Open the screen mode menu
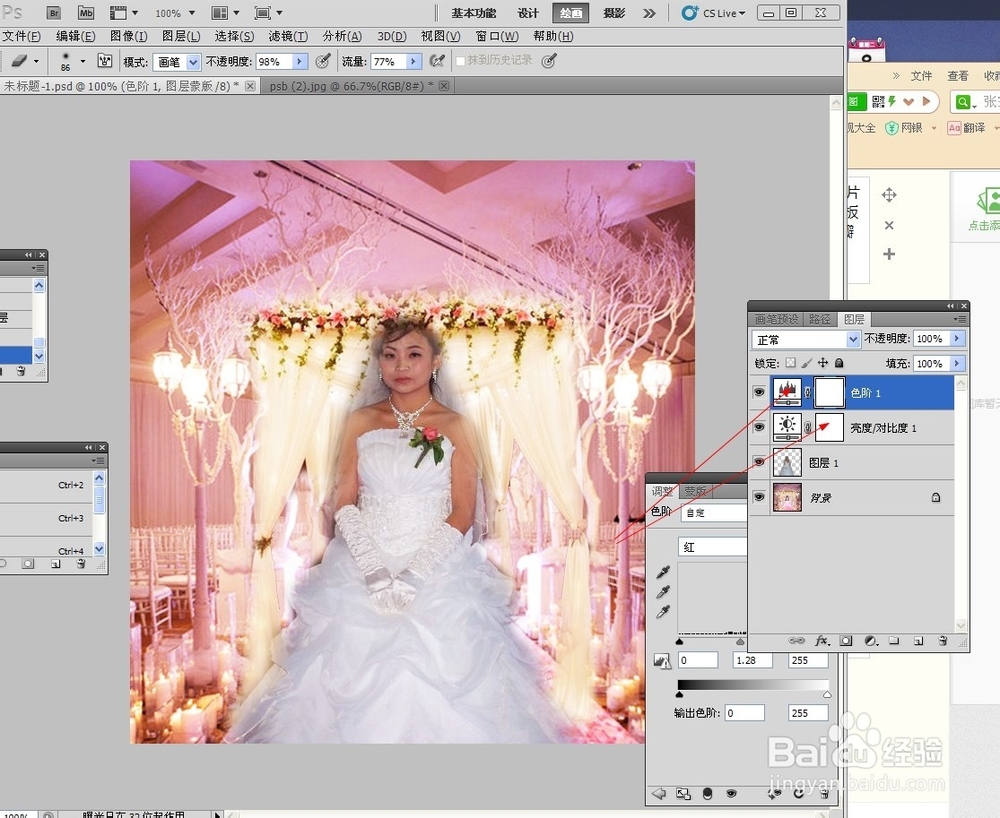Image resolution: width=1000 pixels, height=818 pixels. (x=268, y=13)
